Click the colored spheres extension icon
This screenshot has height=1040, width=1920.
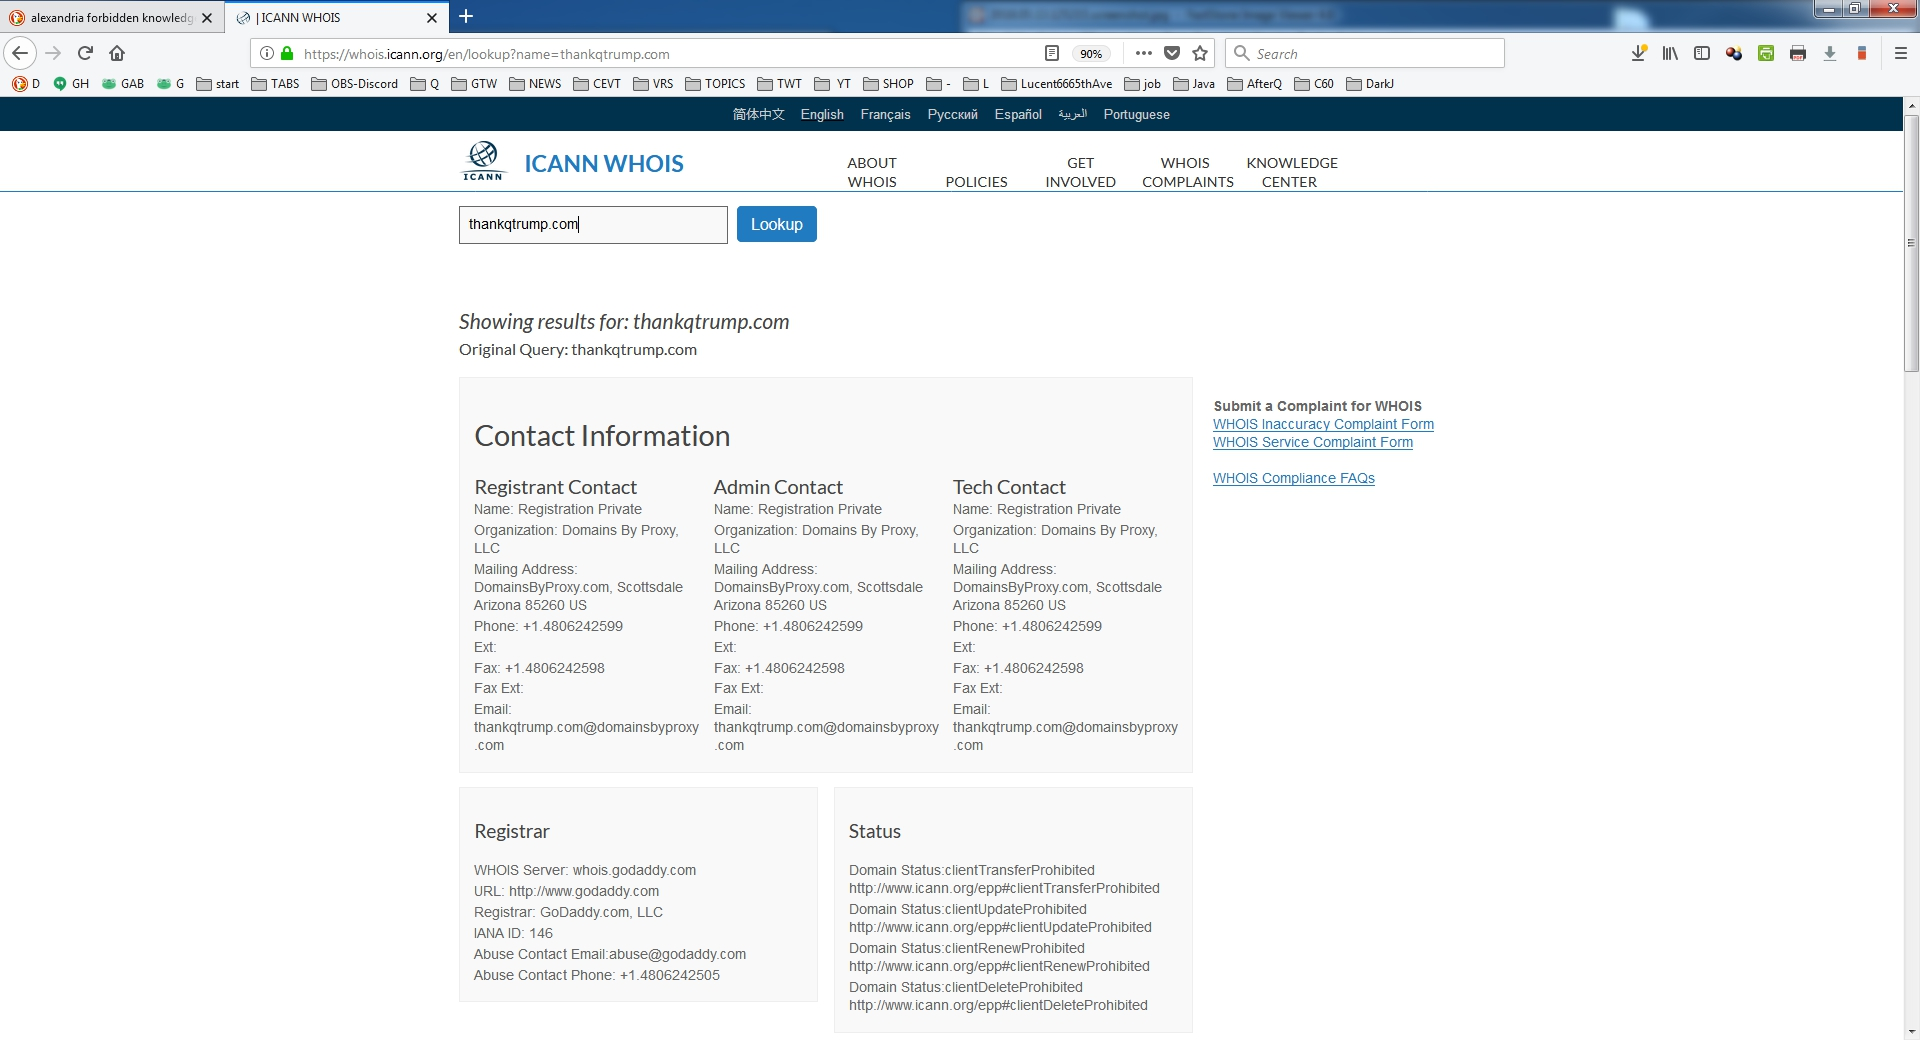tap(1734, 53)
